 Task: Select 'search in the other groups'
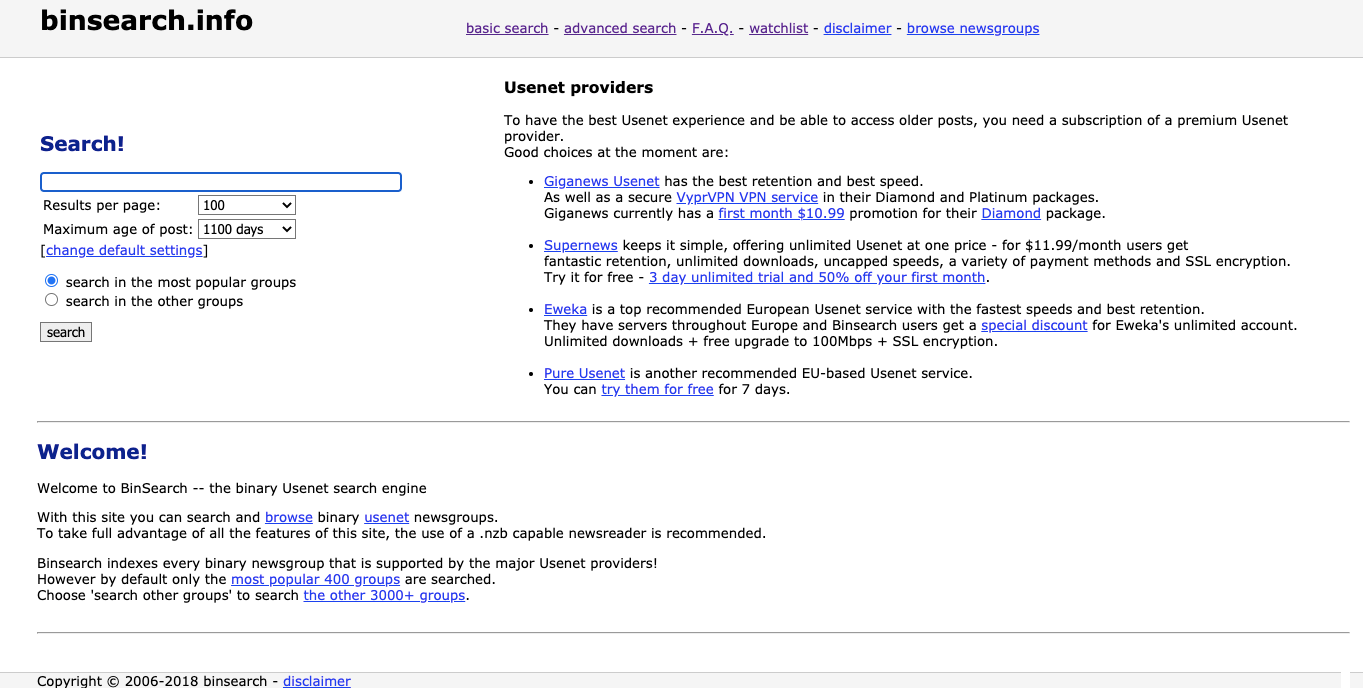coord(51,299)
